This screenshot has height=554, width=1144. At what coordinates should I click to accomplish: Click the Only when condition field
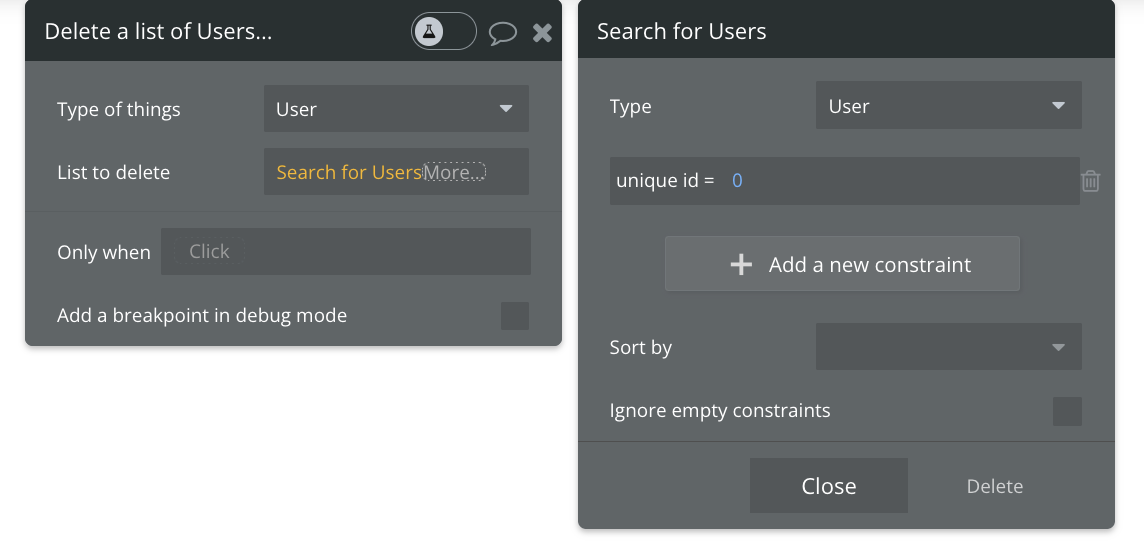coord(345,252)
